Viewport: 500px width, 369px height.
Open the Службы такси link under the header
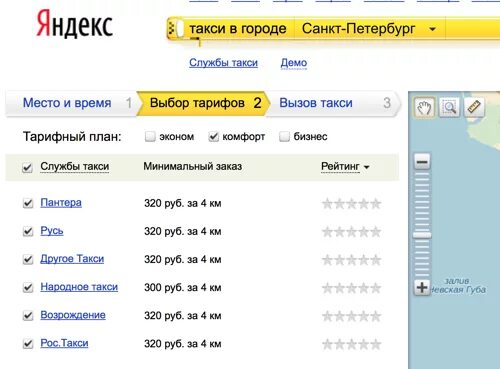pos(223,63)
